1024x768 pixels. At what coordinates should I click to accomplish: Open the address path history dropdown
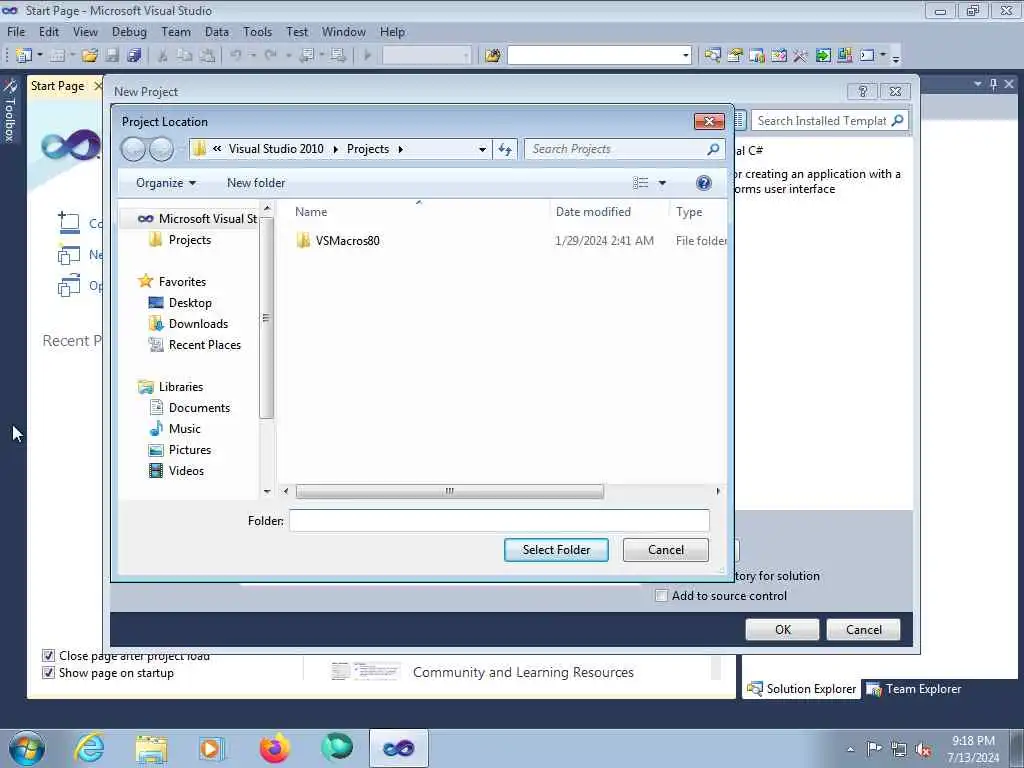point(482,149)
